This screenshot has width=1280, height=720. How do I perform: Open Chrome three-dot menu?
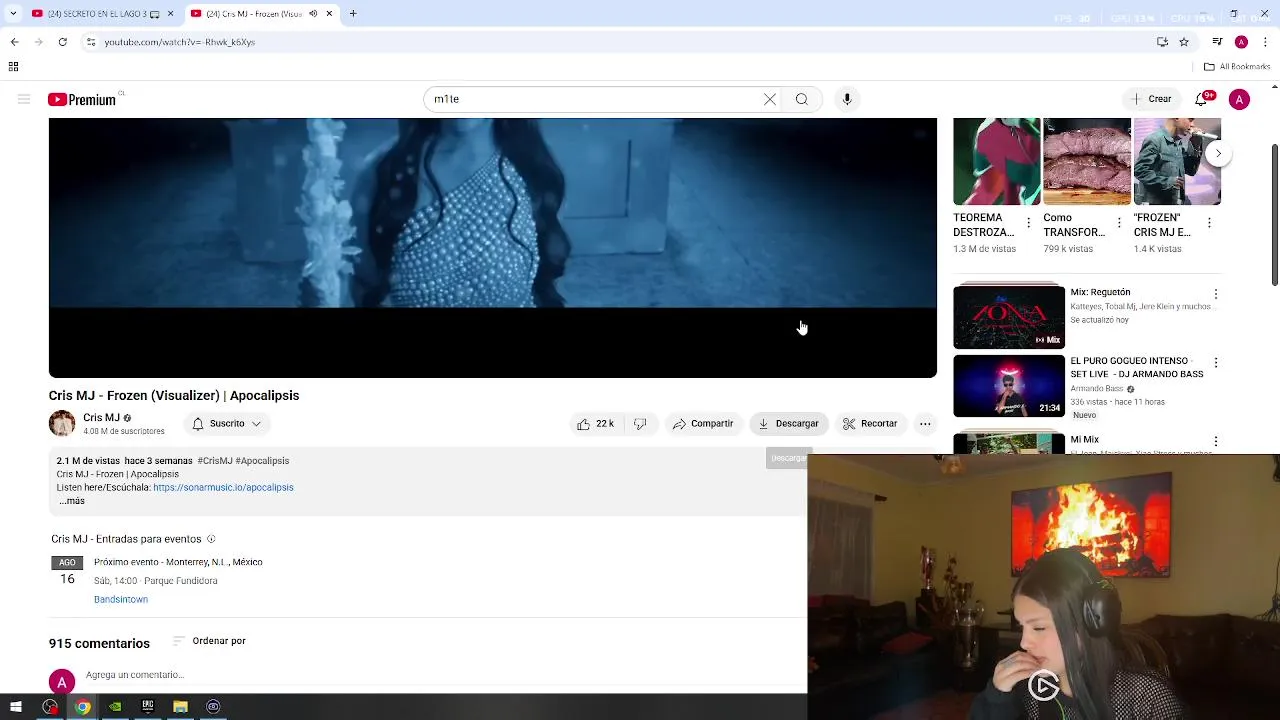(1265, 42)
